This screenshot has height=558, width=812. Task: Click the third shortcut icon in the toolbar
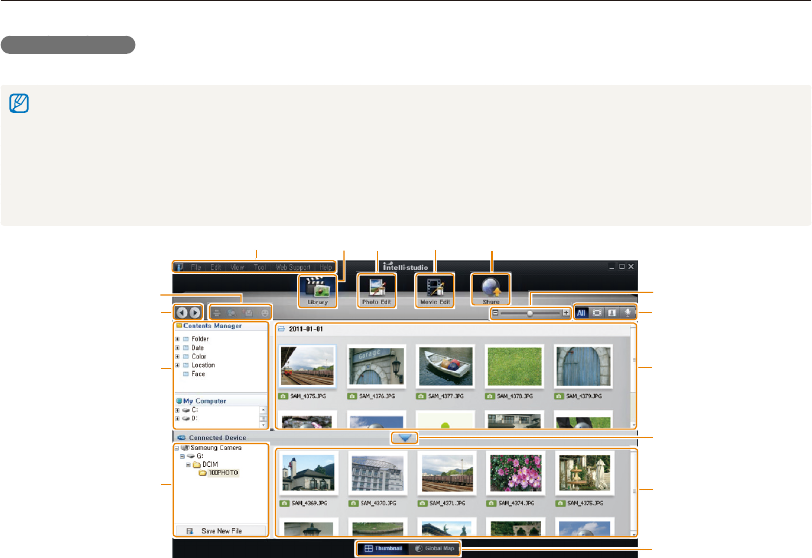point(249,313)
